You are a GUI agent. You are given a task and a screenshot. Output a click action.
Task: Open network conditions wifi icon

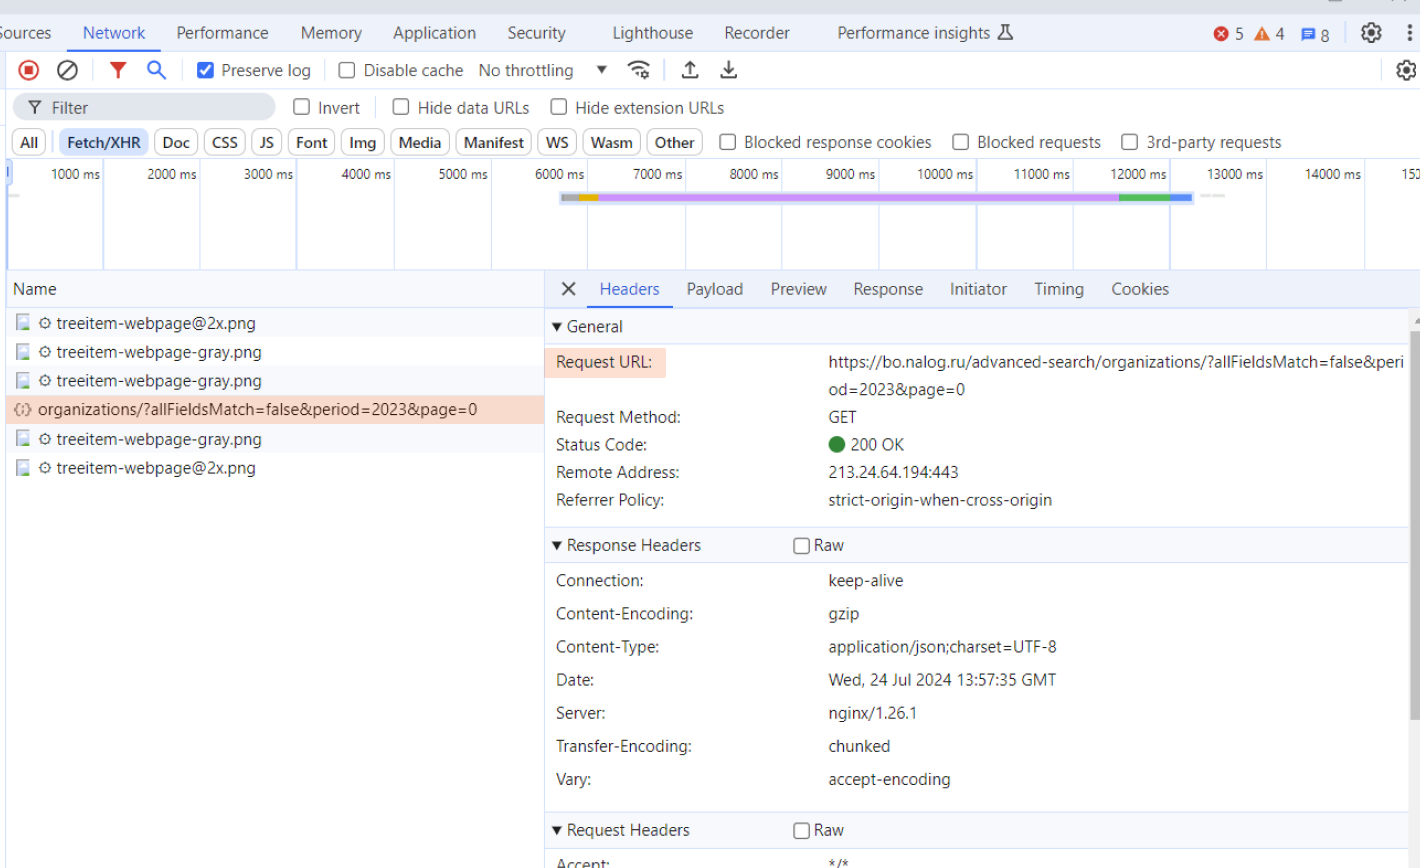[x=638, y=70]
